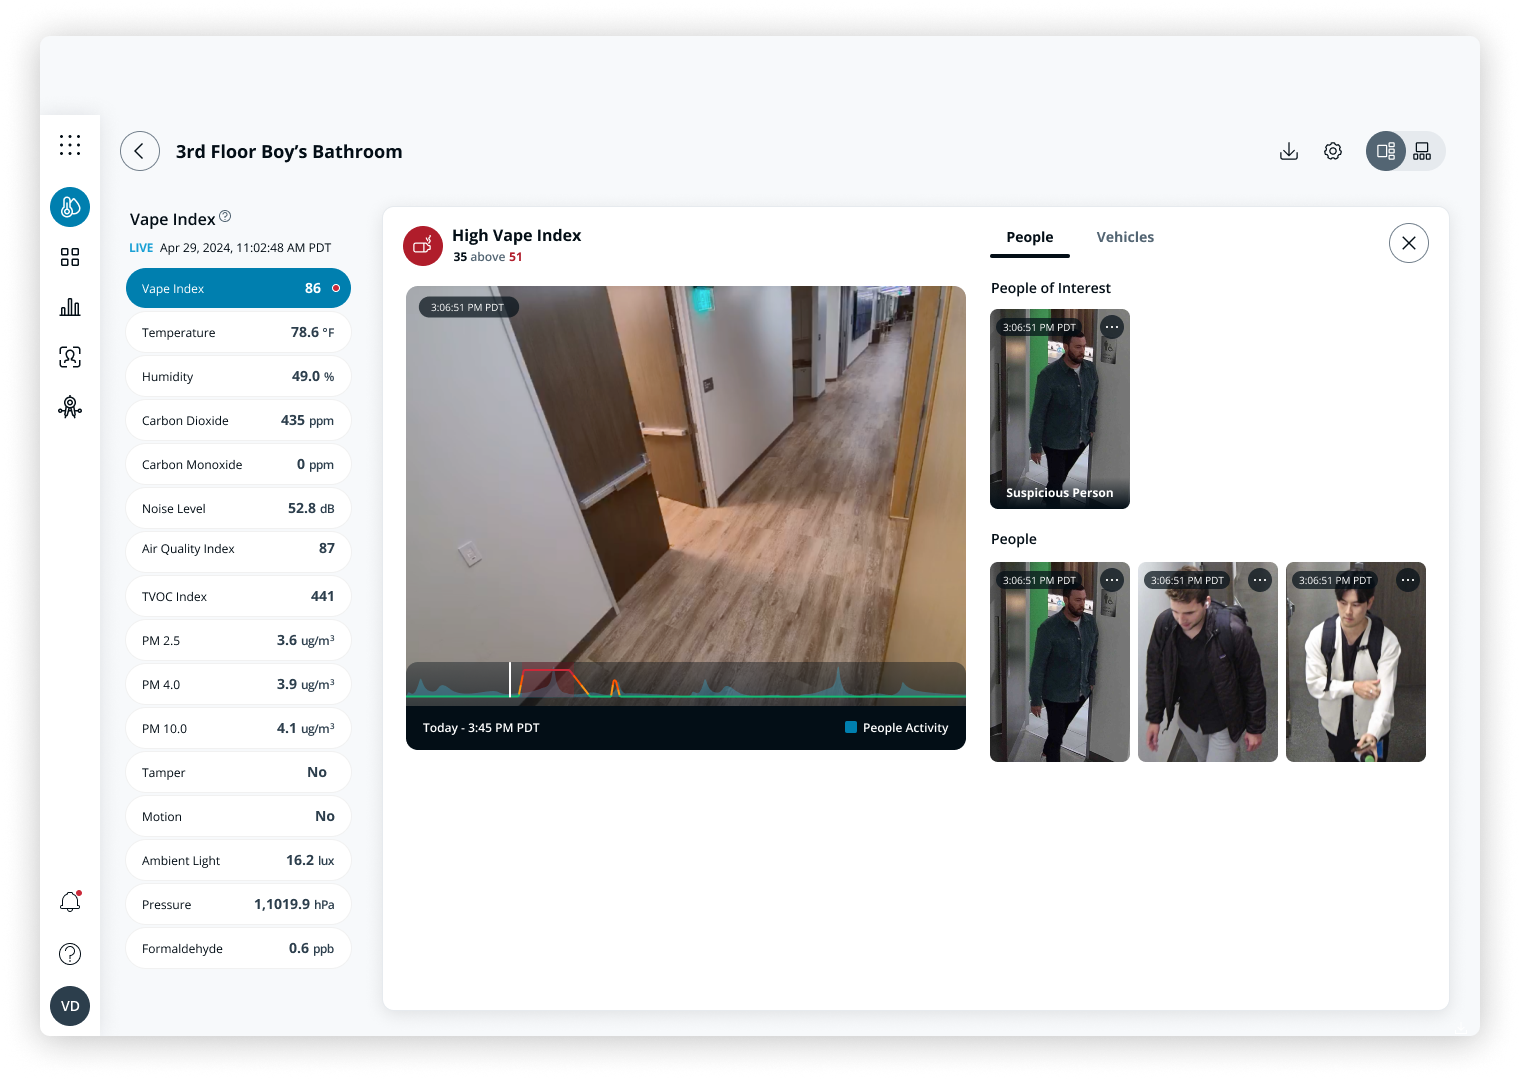
Task: Click the download icon in top bar
Action: tap(1289, 151)
